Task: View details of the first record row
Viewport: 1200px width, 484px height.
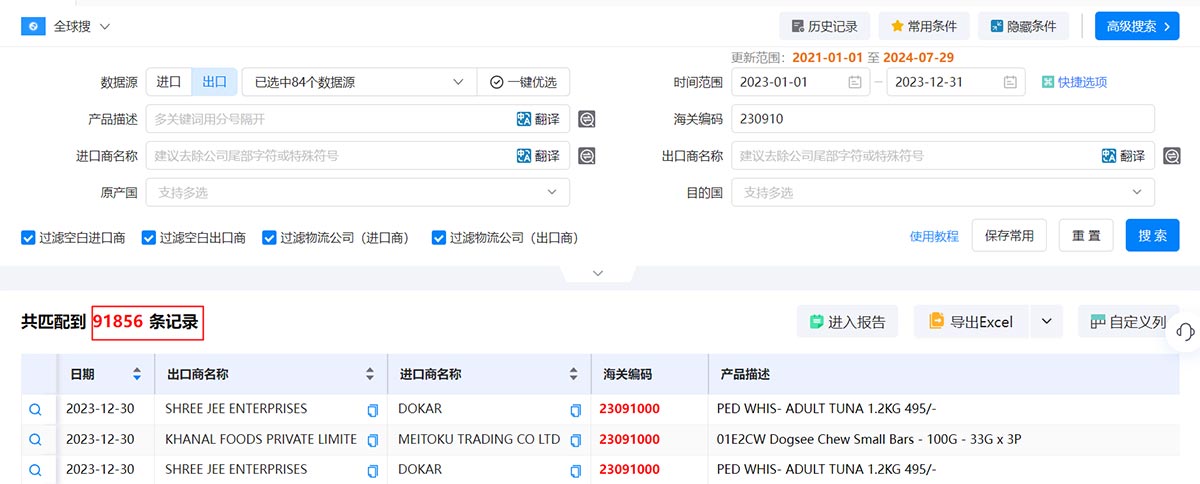Action: [x=35, y=409]
